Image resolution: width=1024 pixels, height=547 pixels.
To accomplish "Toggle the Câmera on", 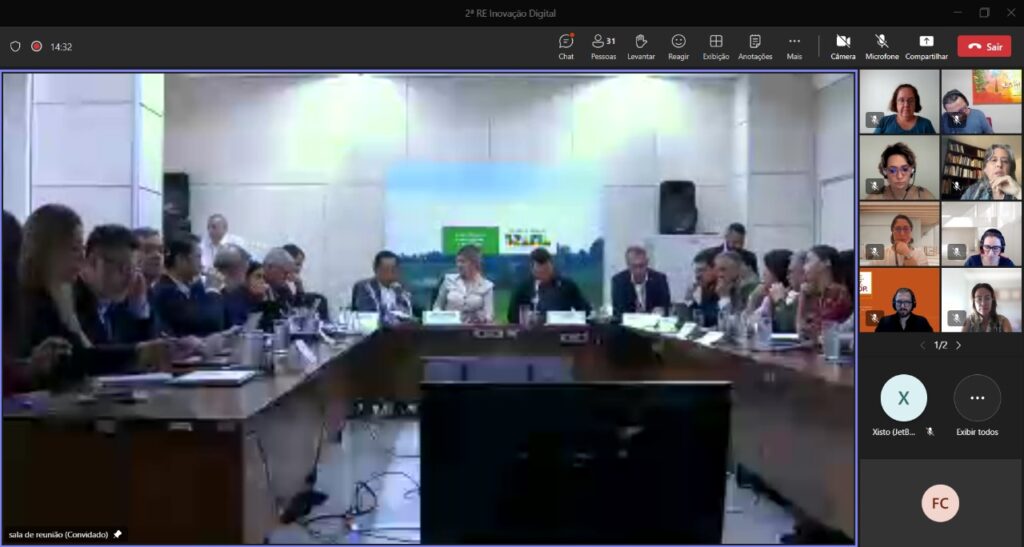I will (x=842, y=46).
